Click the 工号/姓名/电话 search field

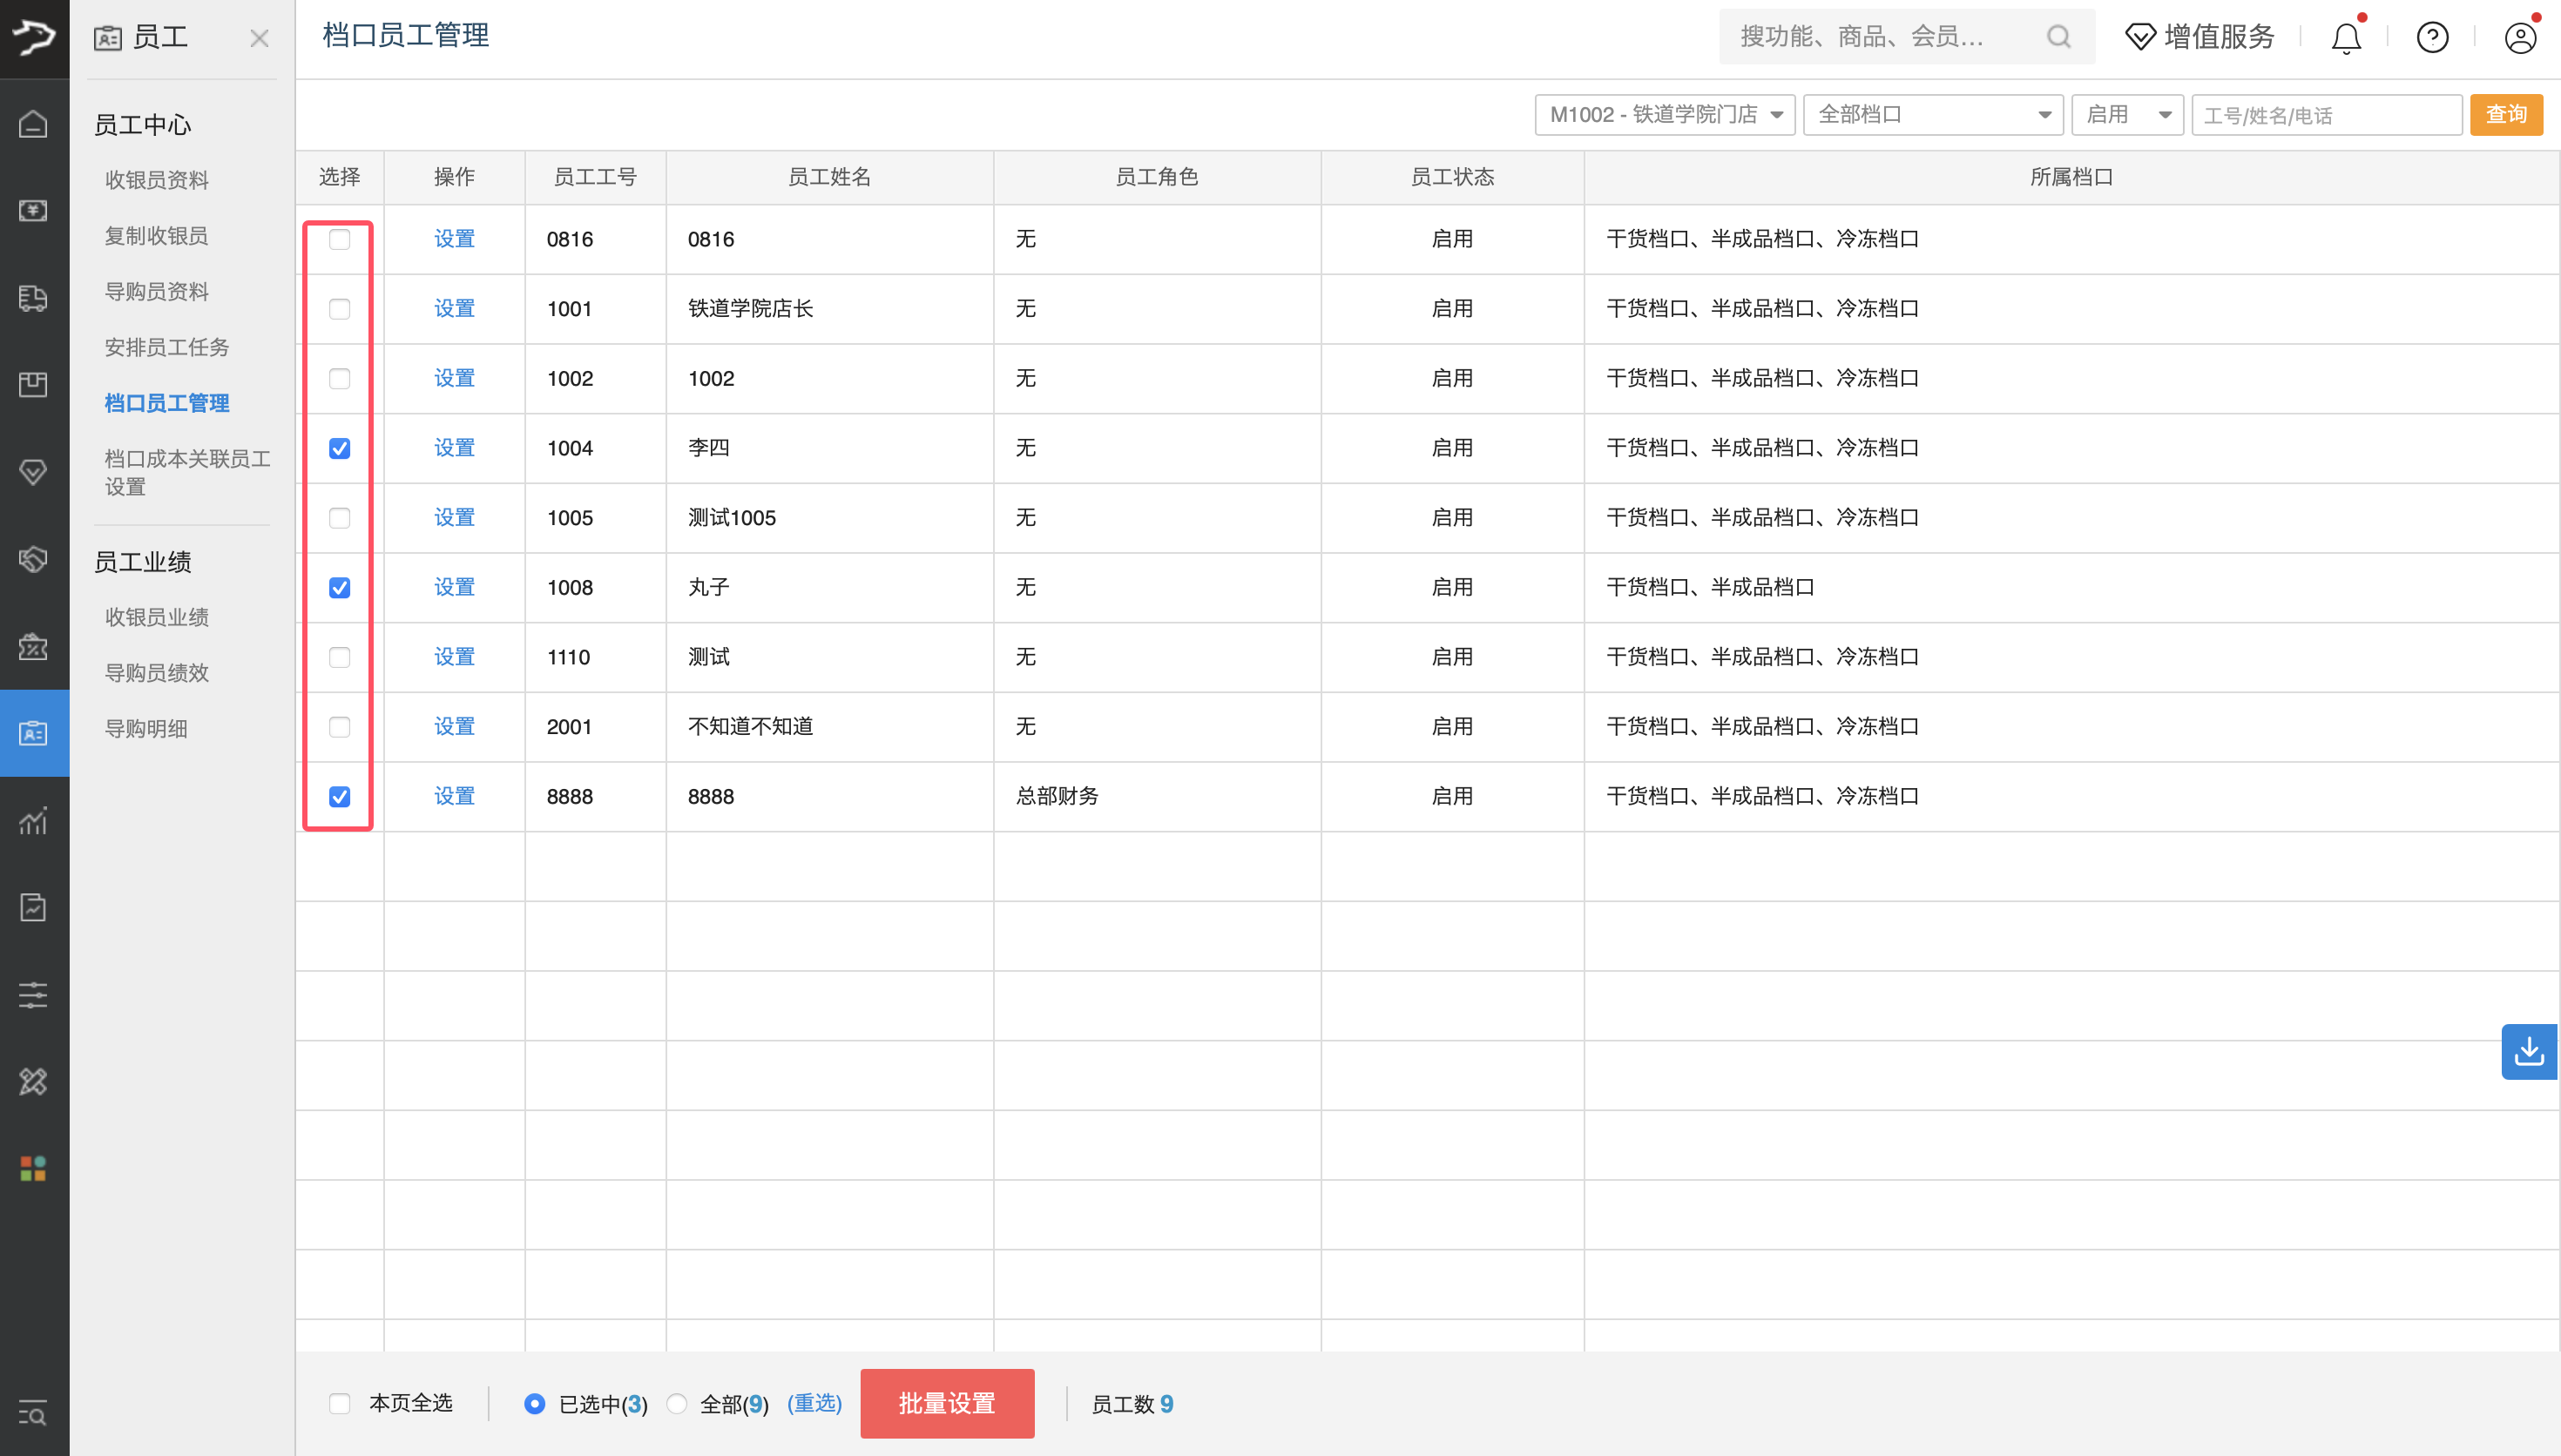tap(2325, 115)
